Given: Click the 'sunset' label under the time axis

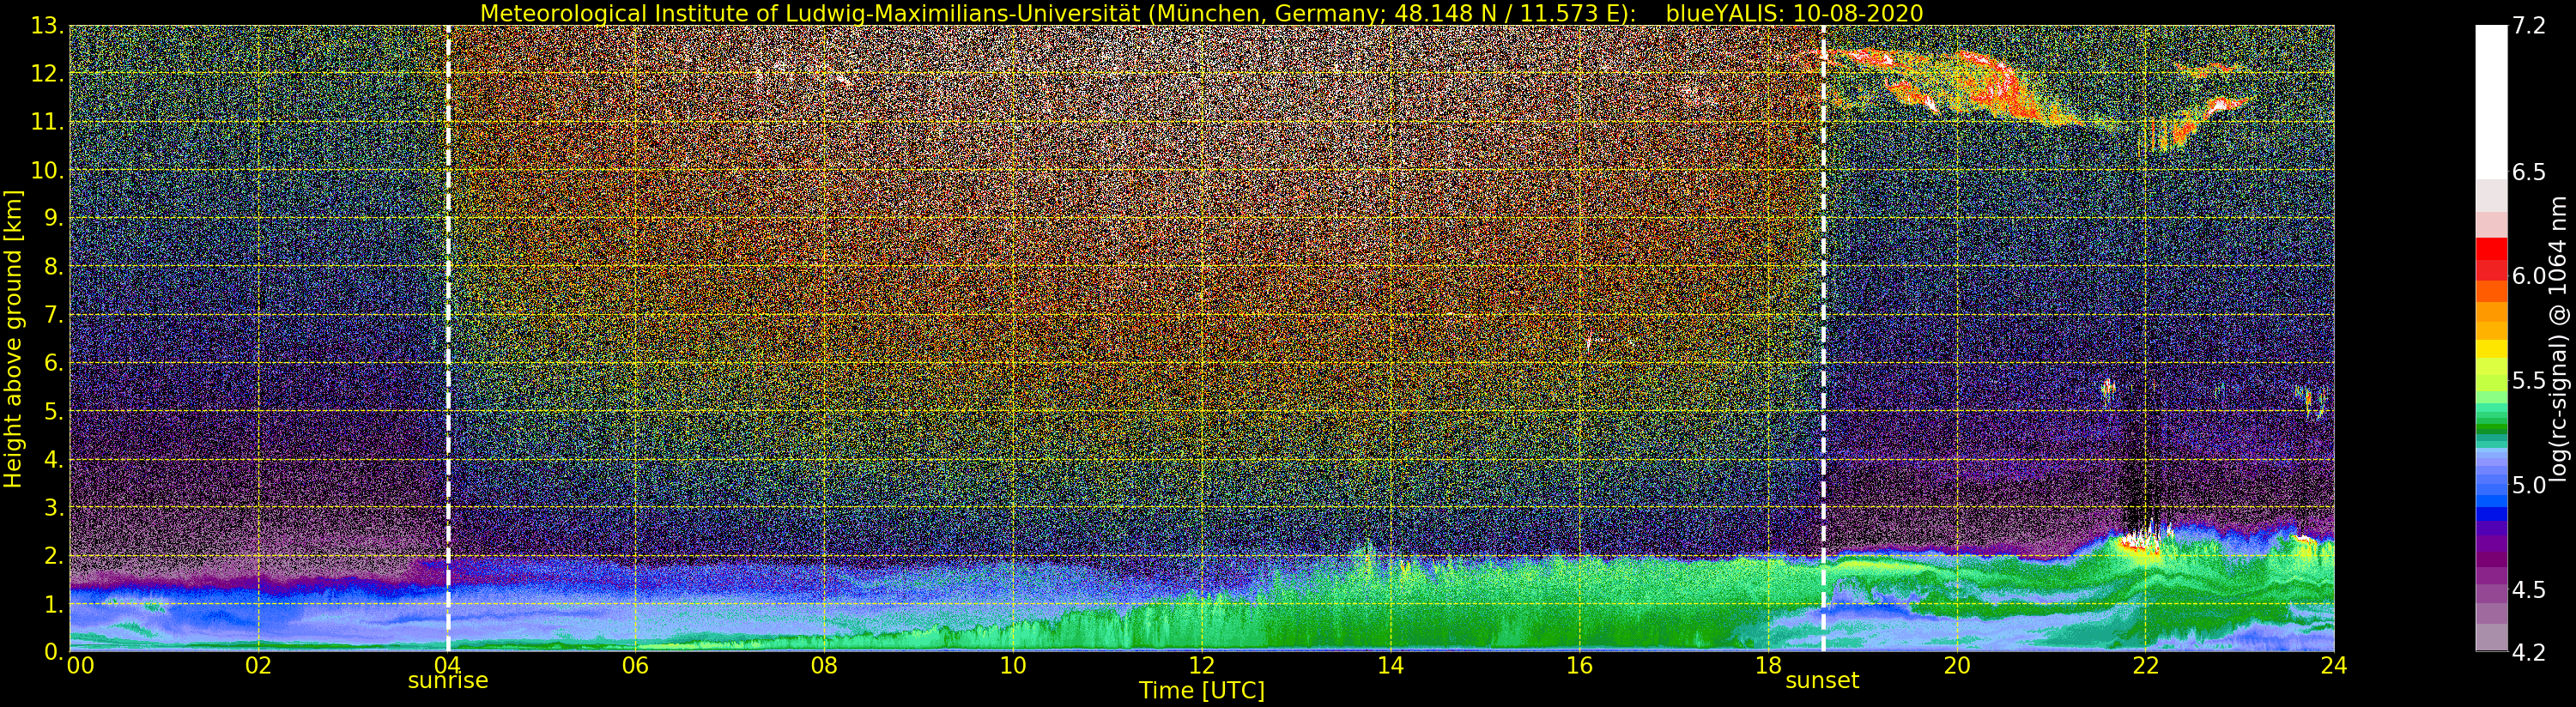Looking at the screenshot, I should (1822, 681).
